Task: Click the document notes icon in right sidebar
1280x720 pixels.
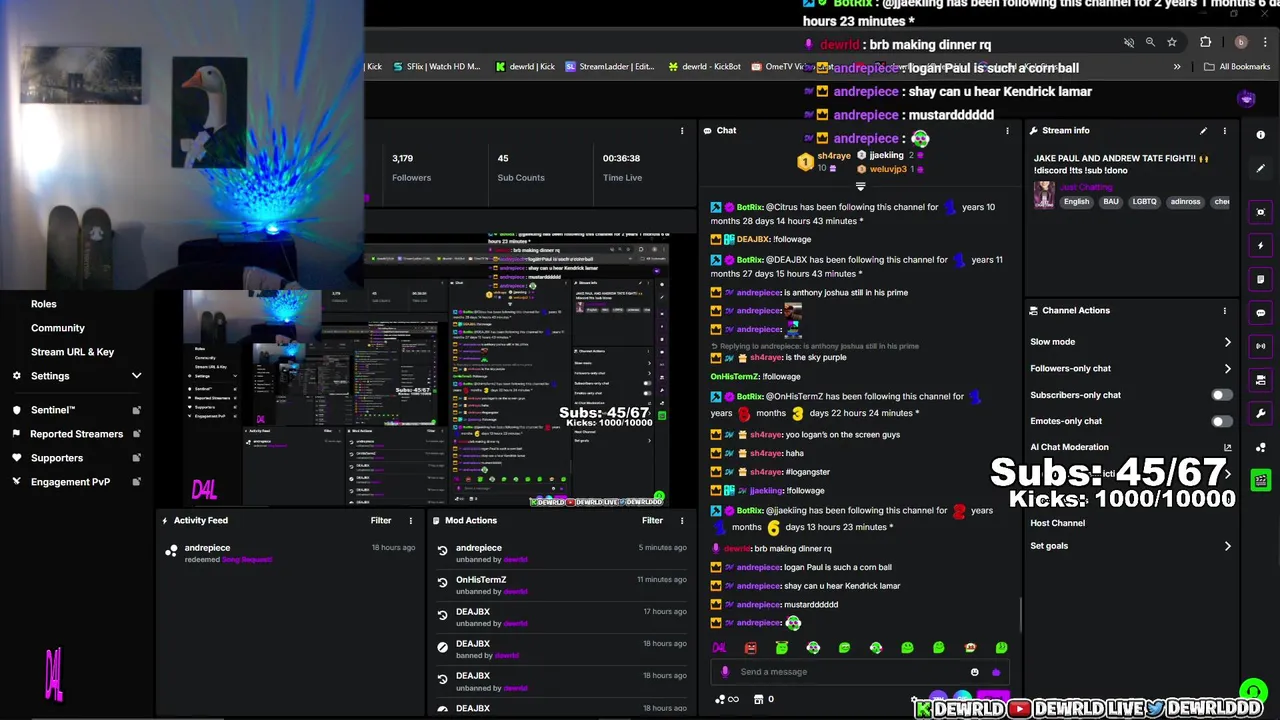Action: (1260, 279)
